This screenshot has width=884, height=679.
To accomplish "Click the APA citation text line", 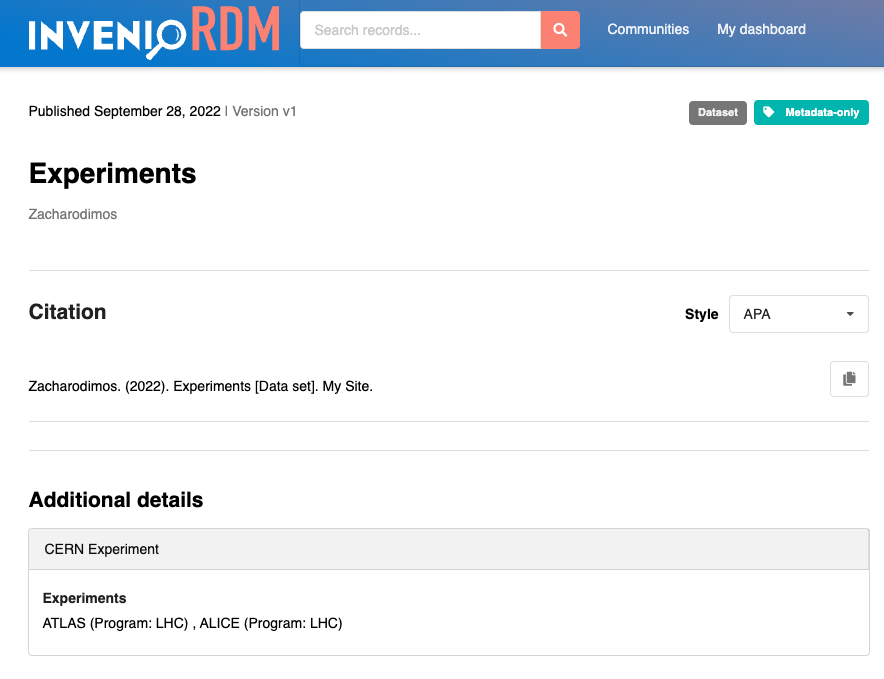I will [200, 386].
